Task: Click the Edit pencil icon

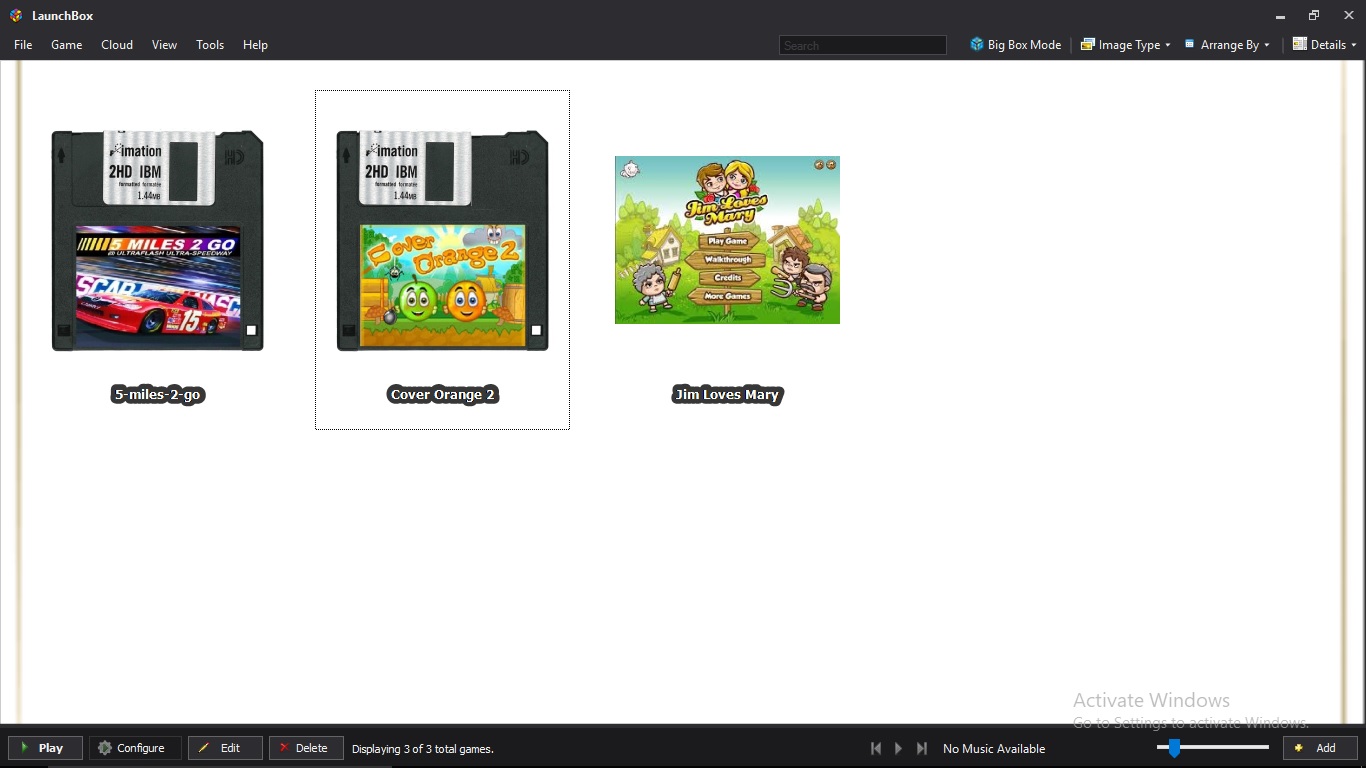Action: click(204, 748)
